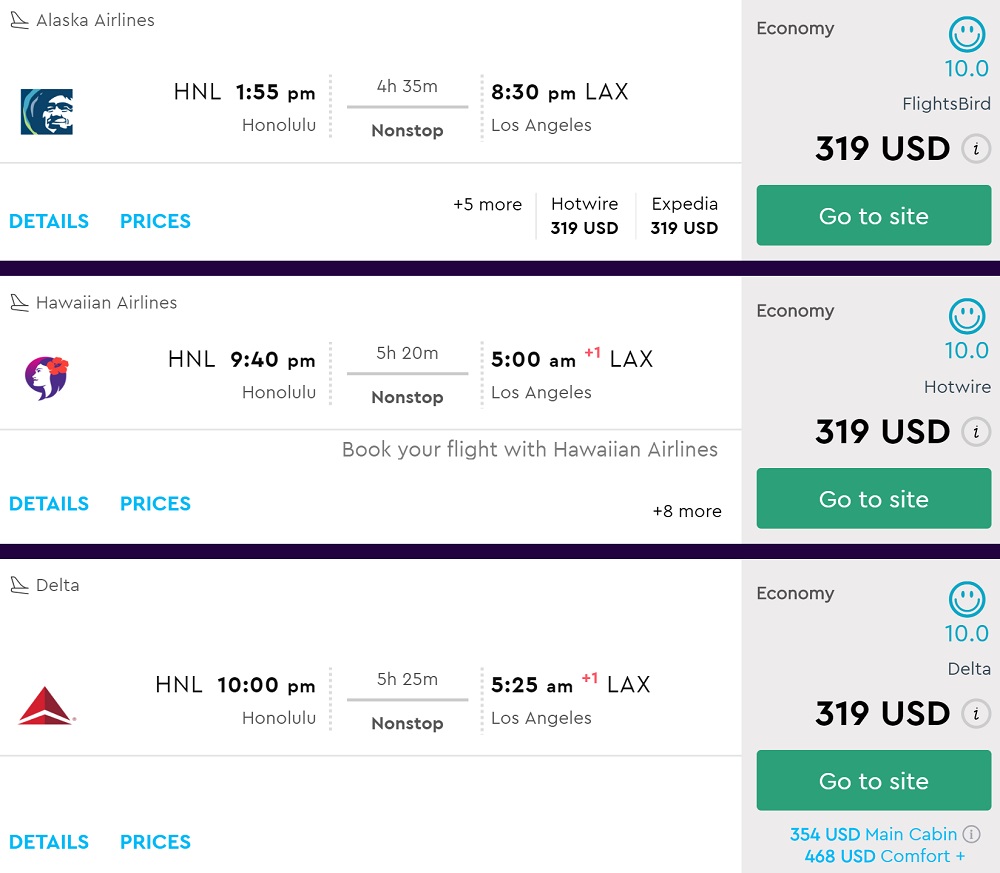This screenshot has height=873, width=1000.
Task: Expand DETAILS for the Hawaiian Airlines flight
Action: (x=49, y=504)
